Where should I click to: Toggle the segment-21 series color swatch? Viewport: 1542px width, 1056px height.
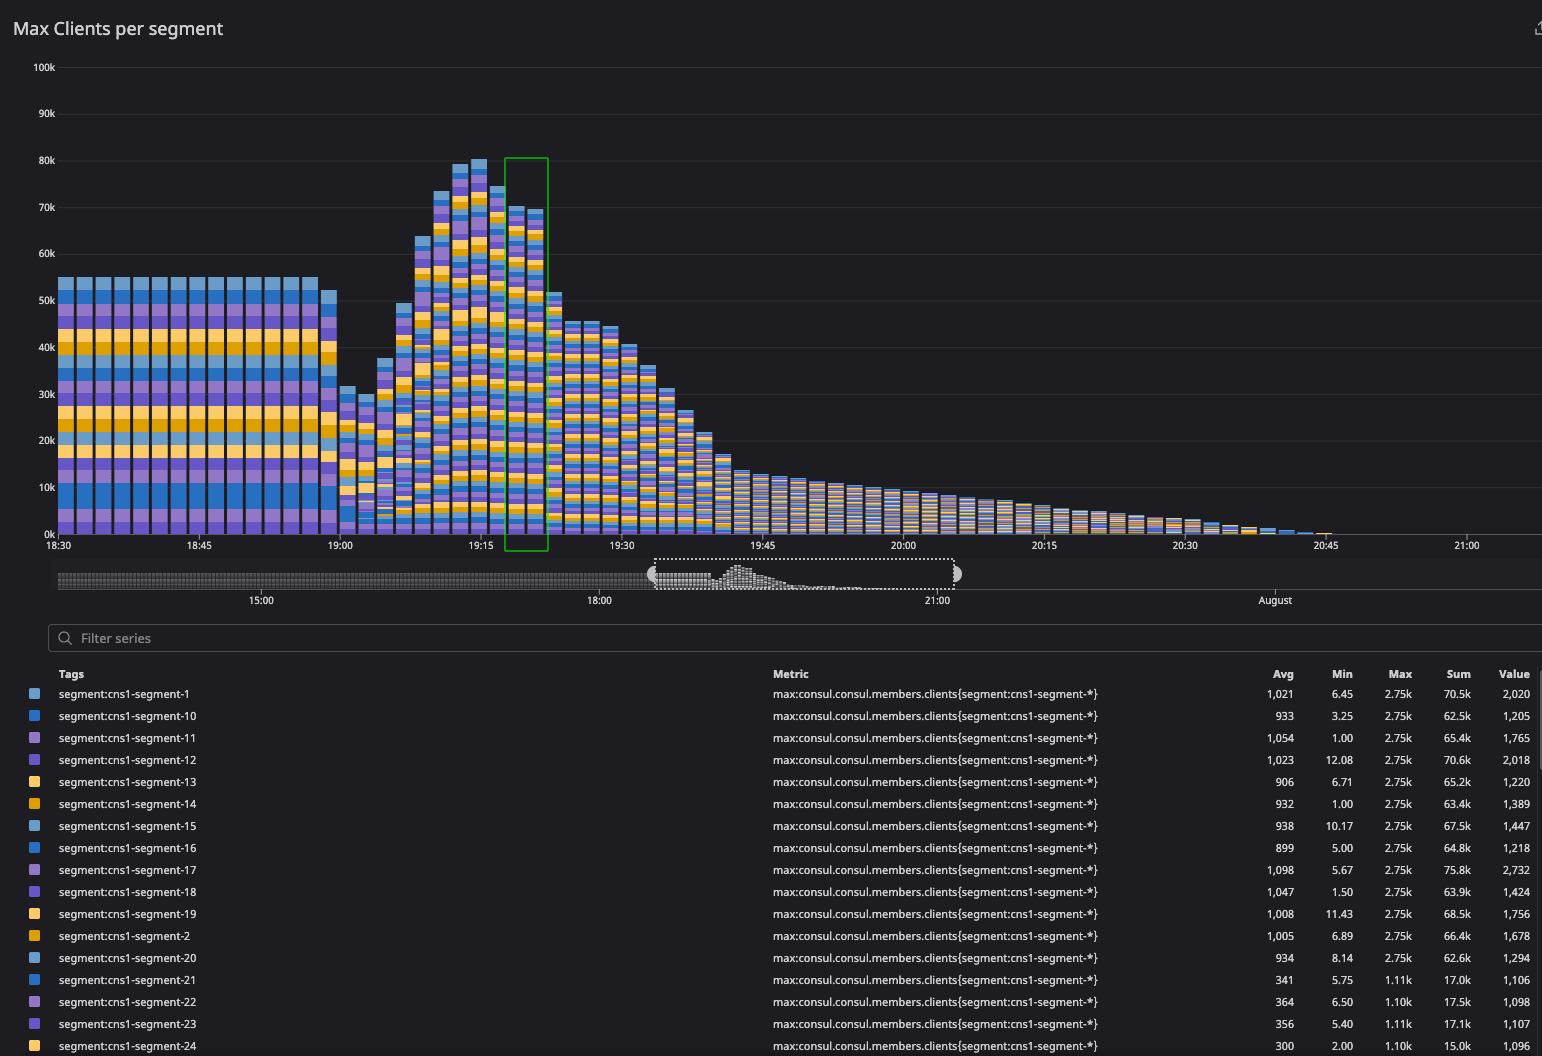click(35, 980)
